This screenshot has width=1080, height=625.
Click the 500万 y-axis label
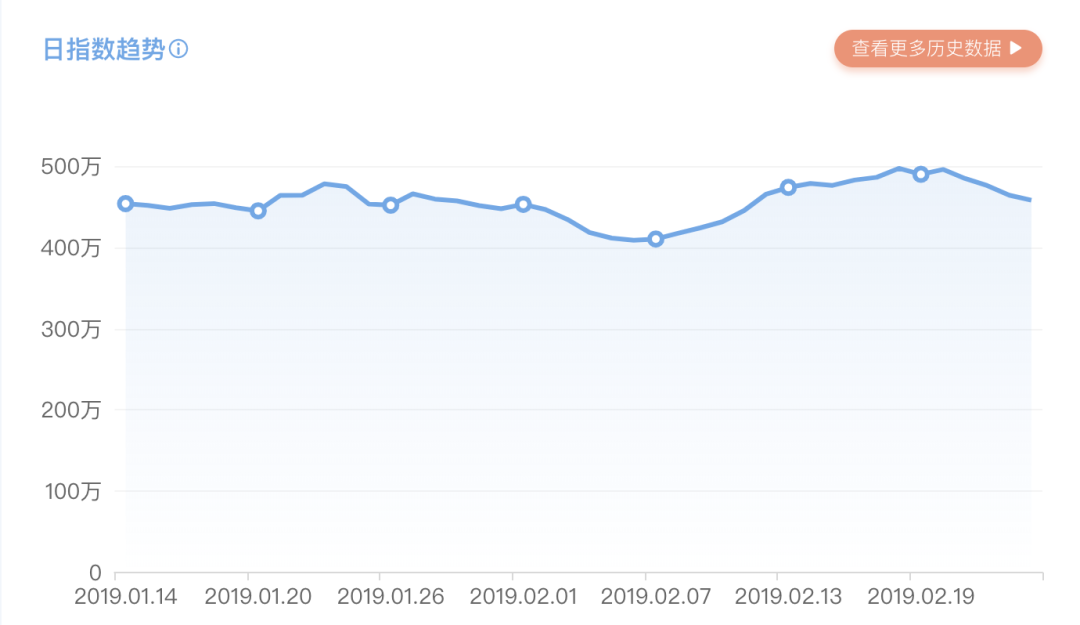pyautogui.click(x=70, y=167)
